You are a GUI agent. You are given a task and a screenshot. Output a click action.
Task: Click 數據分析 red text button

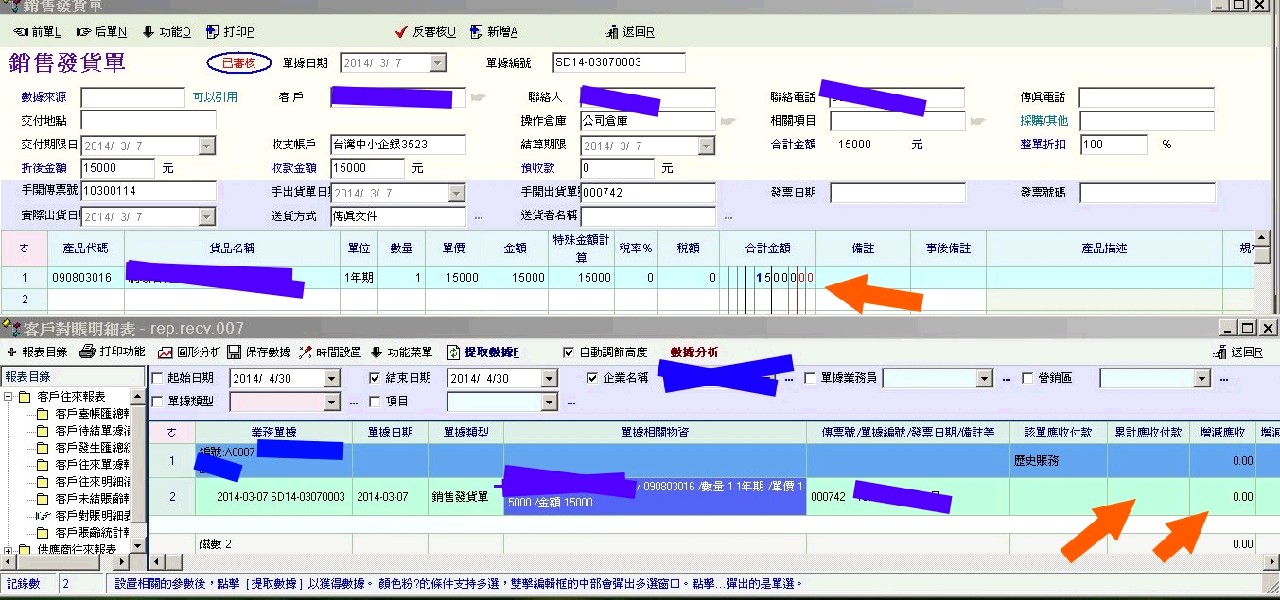pyautogui.click(x=694, y=352)
